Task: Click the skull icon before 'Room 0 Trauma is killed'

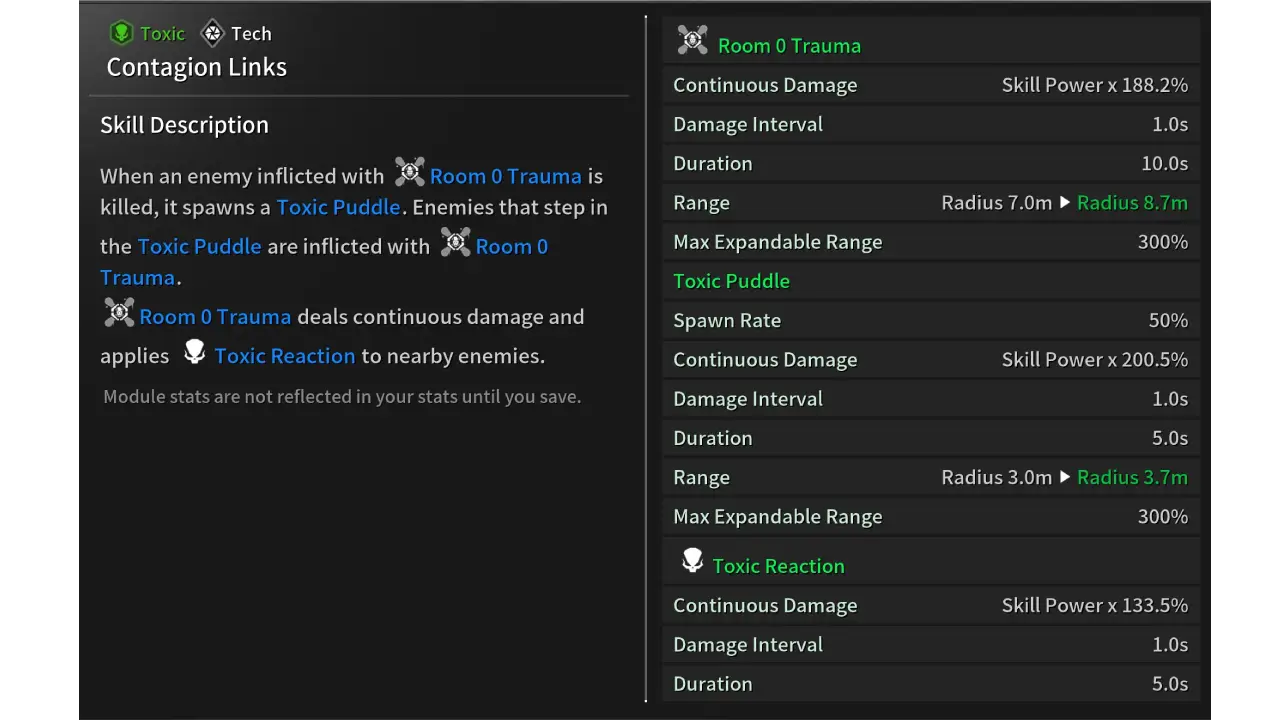Action: click(409, 172)
